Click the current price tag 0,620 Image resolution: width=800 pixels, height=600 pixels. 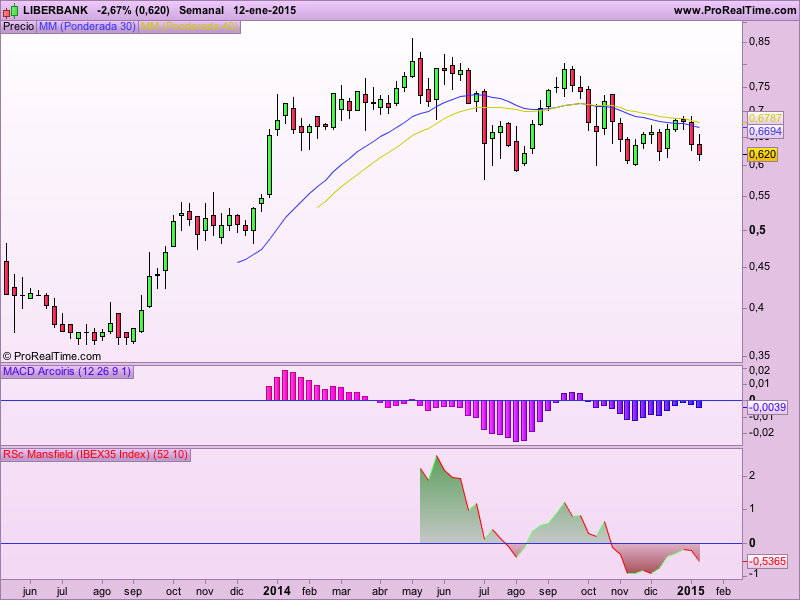click(763, 154)
